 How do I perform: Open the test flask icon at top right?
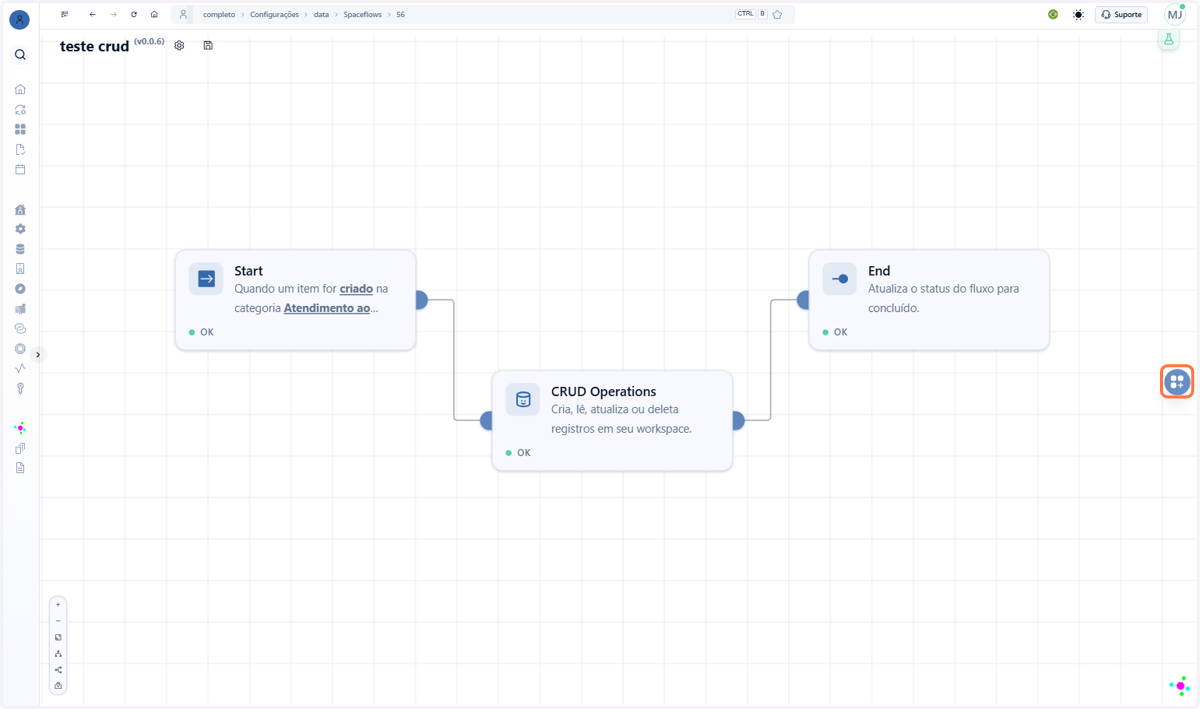[1168, 39]
